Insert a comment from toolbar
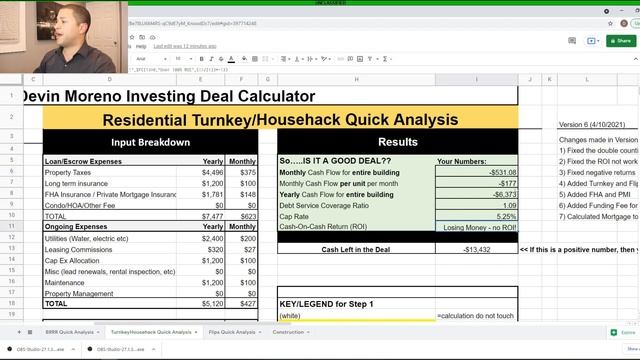 point(350,59)
